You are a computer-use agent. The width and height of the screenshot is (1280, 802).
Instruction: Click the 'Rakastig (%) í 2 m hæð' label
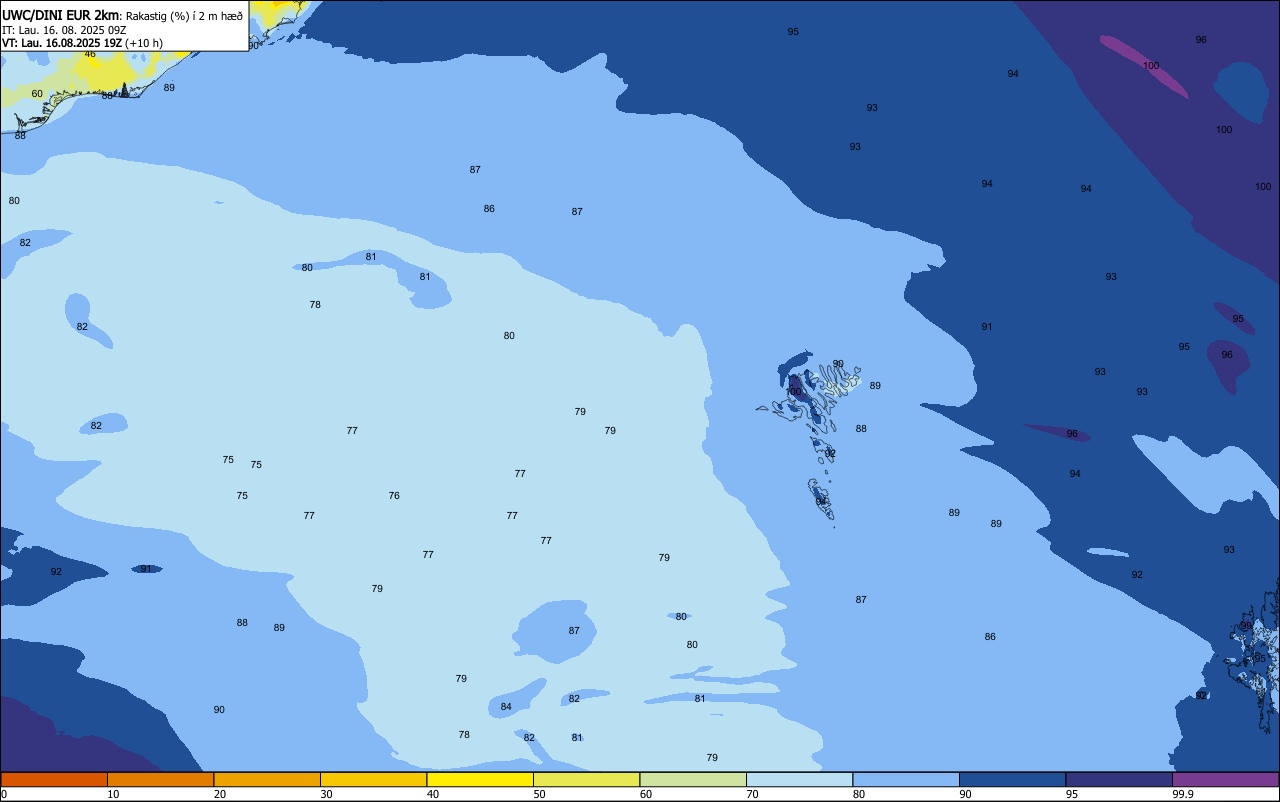point(184,16)
